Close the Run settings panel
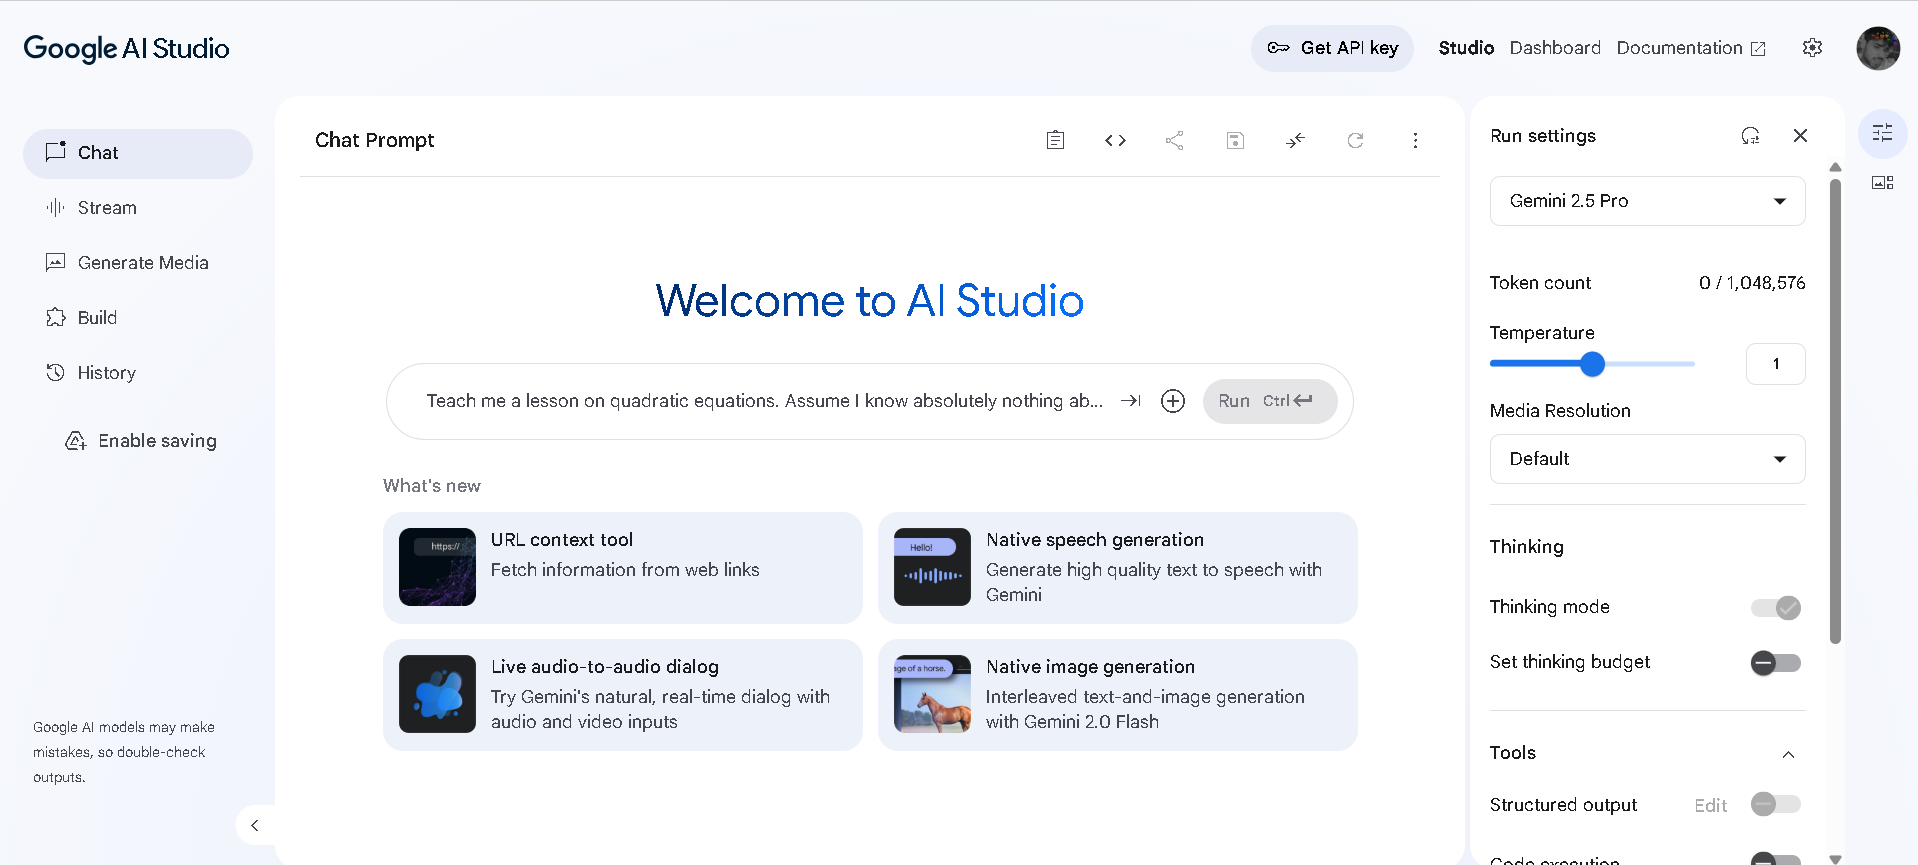 click(1800, 135)
